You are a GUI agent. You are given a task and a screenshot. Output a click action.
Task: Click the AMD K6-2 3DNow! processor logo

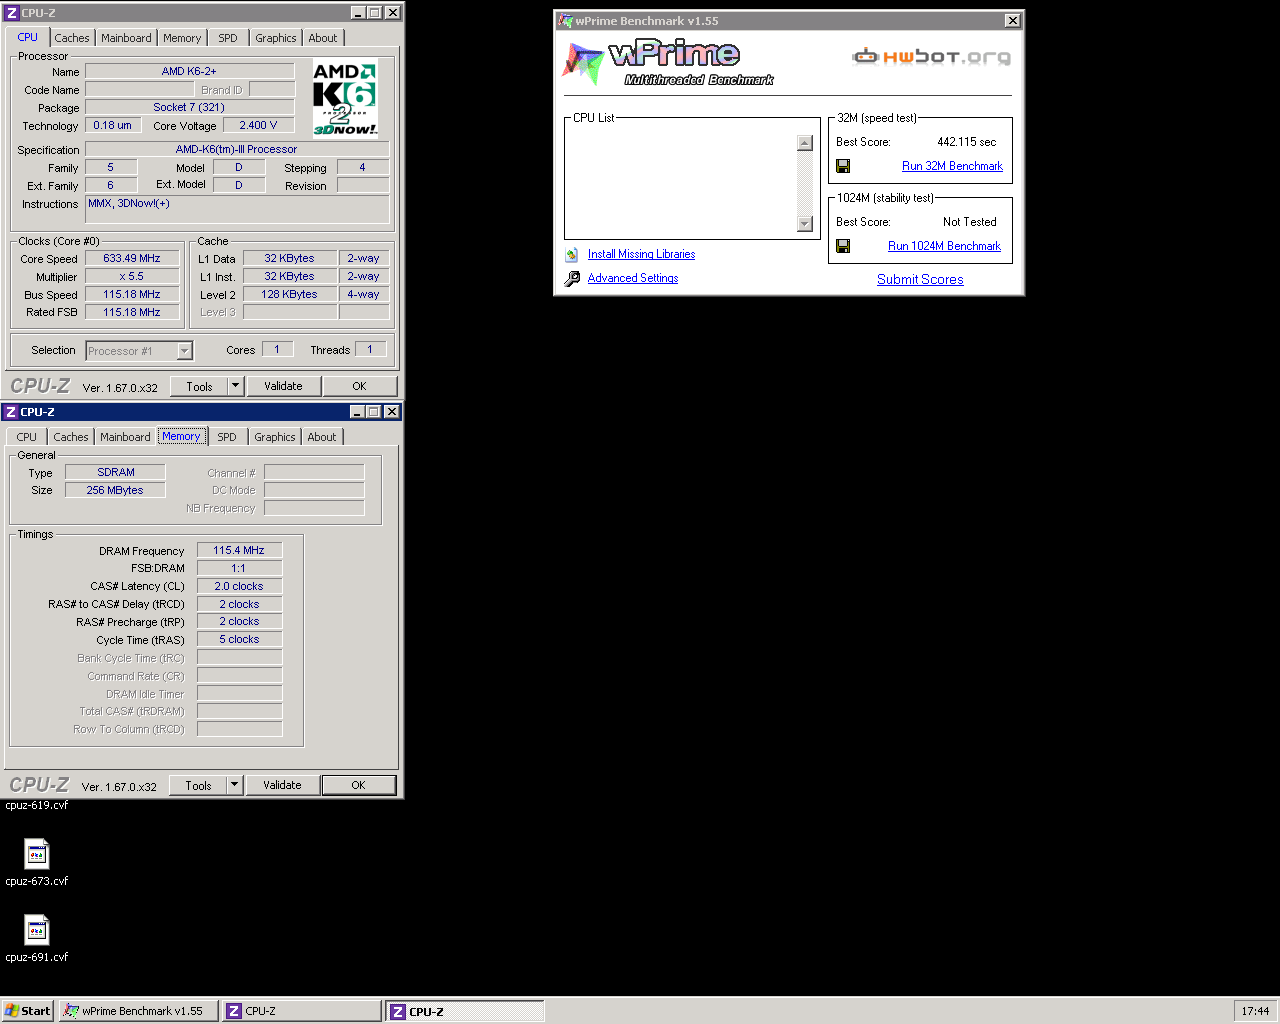click(x=345, y=98)
